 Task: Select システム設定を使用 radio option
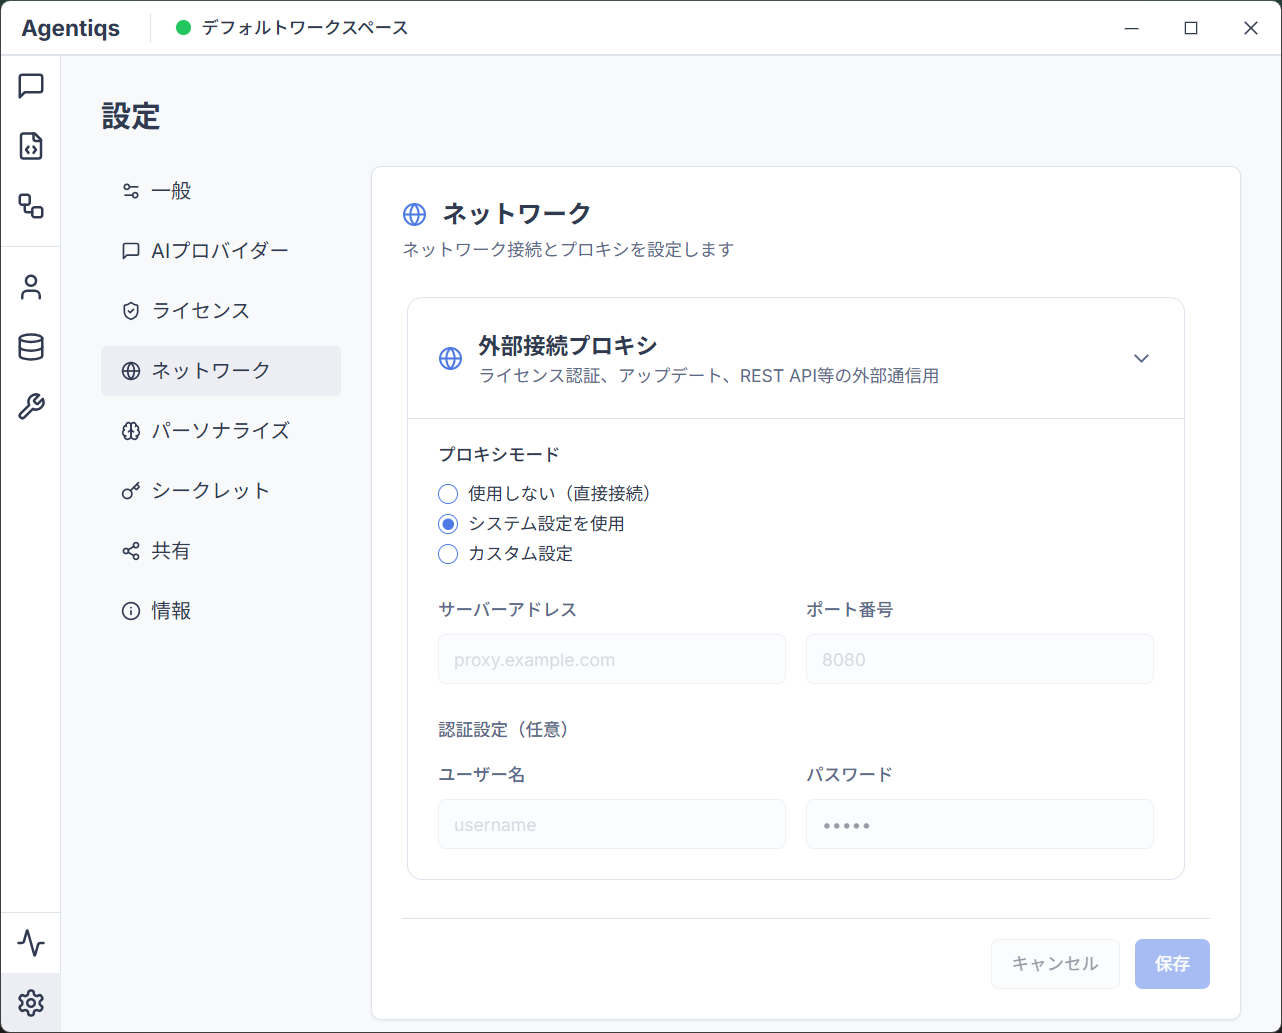tap(448, 524)
